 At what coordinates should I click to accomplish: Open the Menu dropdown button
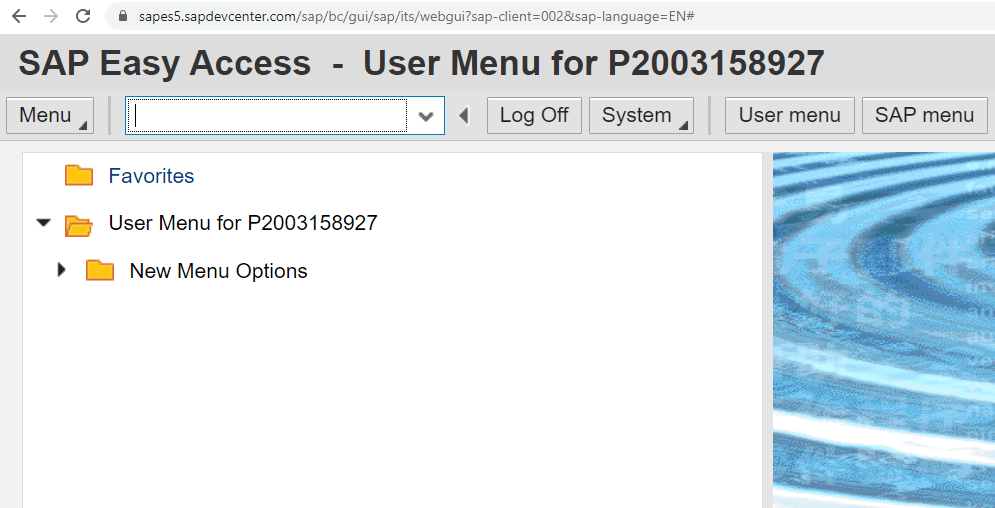(50, 116)
